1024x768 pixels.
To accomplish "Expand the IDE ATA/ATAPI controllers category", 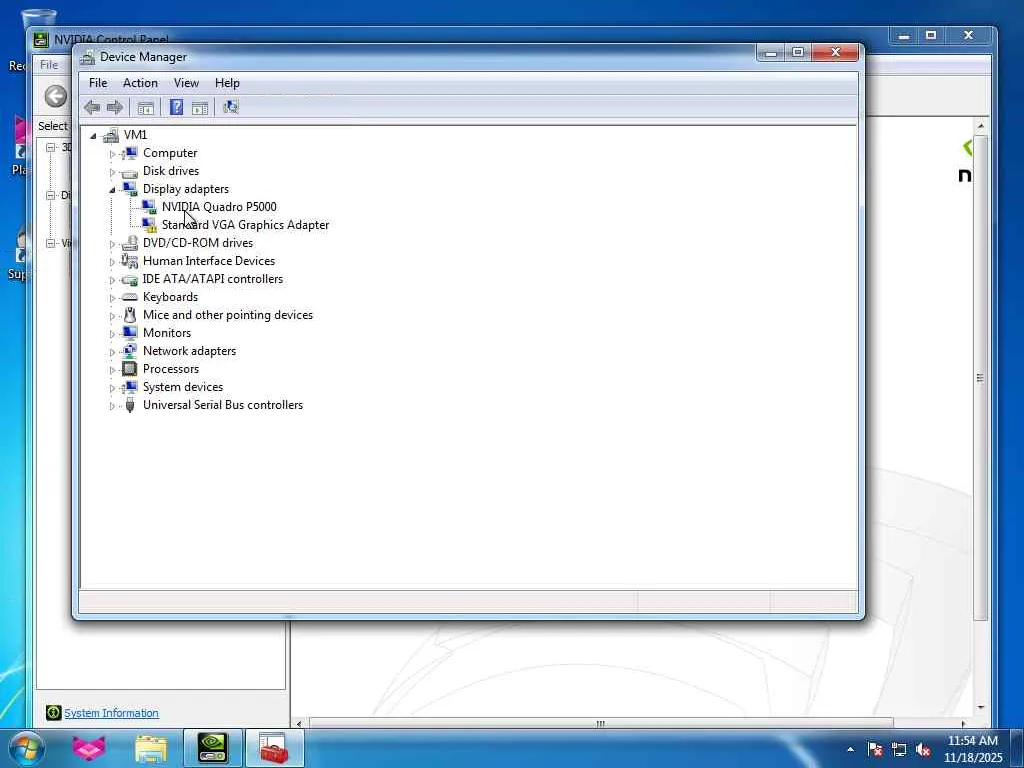I will 112,280.
